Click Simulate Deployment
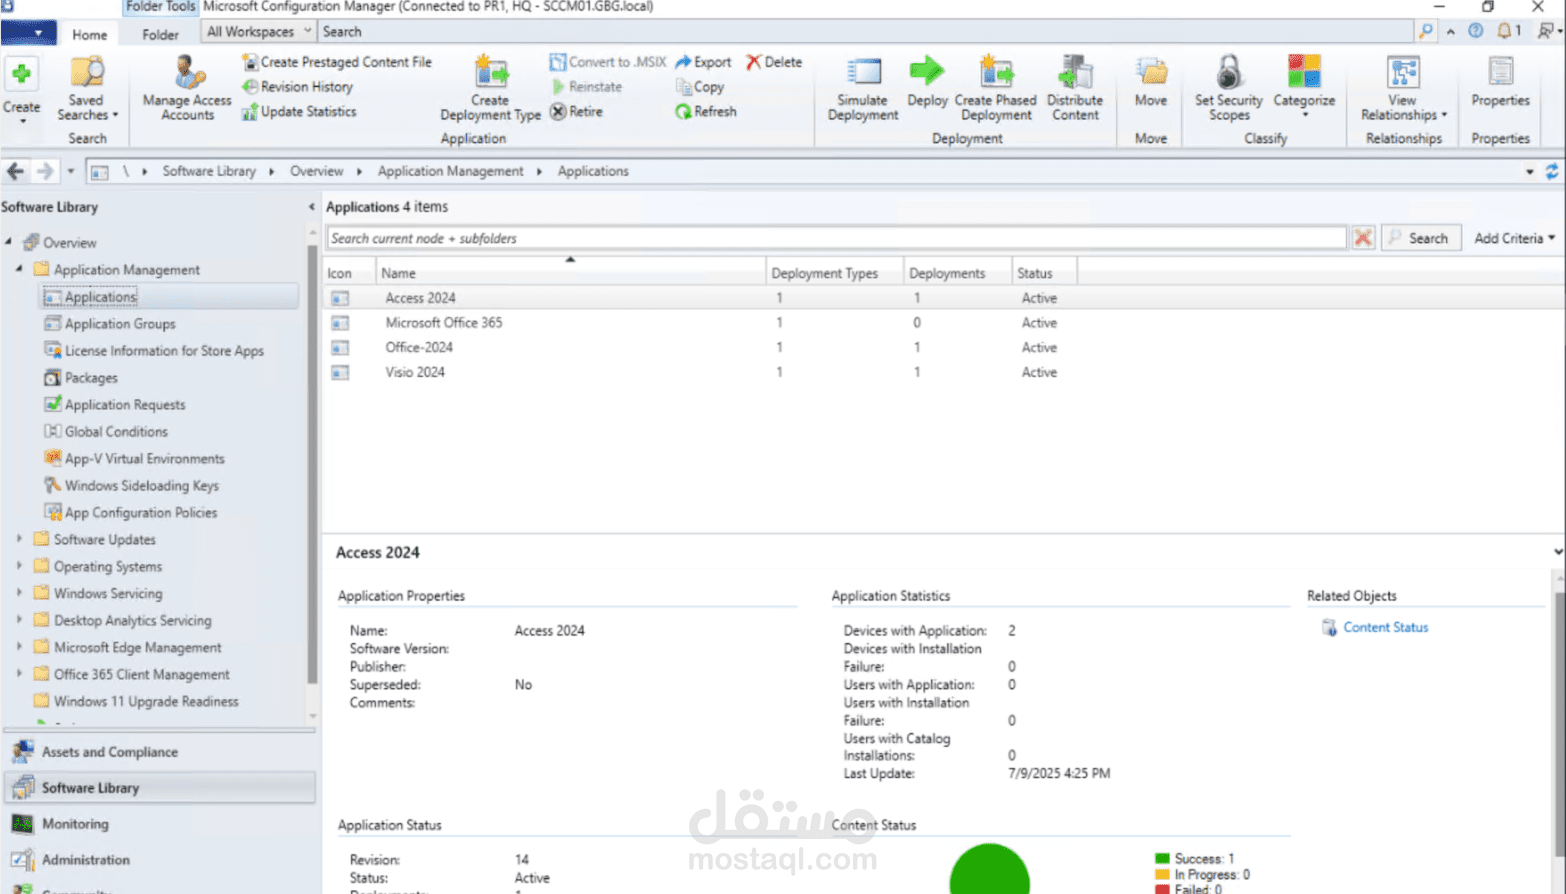Screen dimensions: 1566x894 point(863,88)
